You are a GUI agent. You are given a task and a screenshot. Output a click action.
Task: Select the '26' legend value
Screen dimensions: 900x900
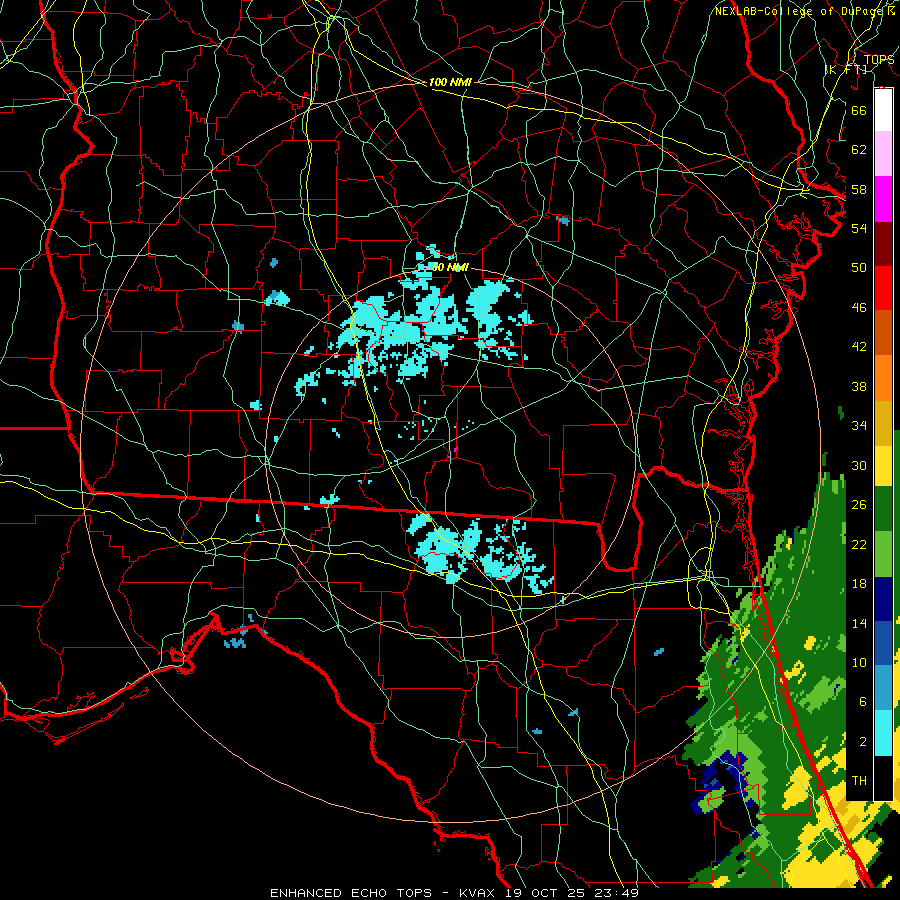click(859, 505)
